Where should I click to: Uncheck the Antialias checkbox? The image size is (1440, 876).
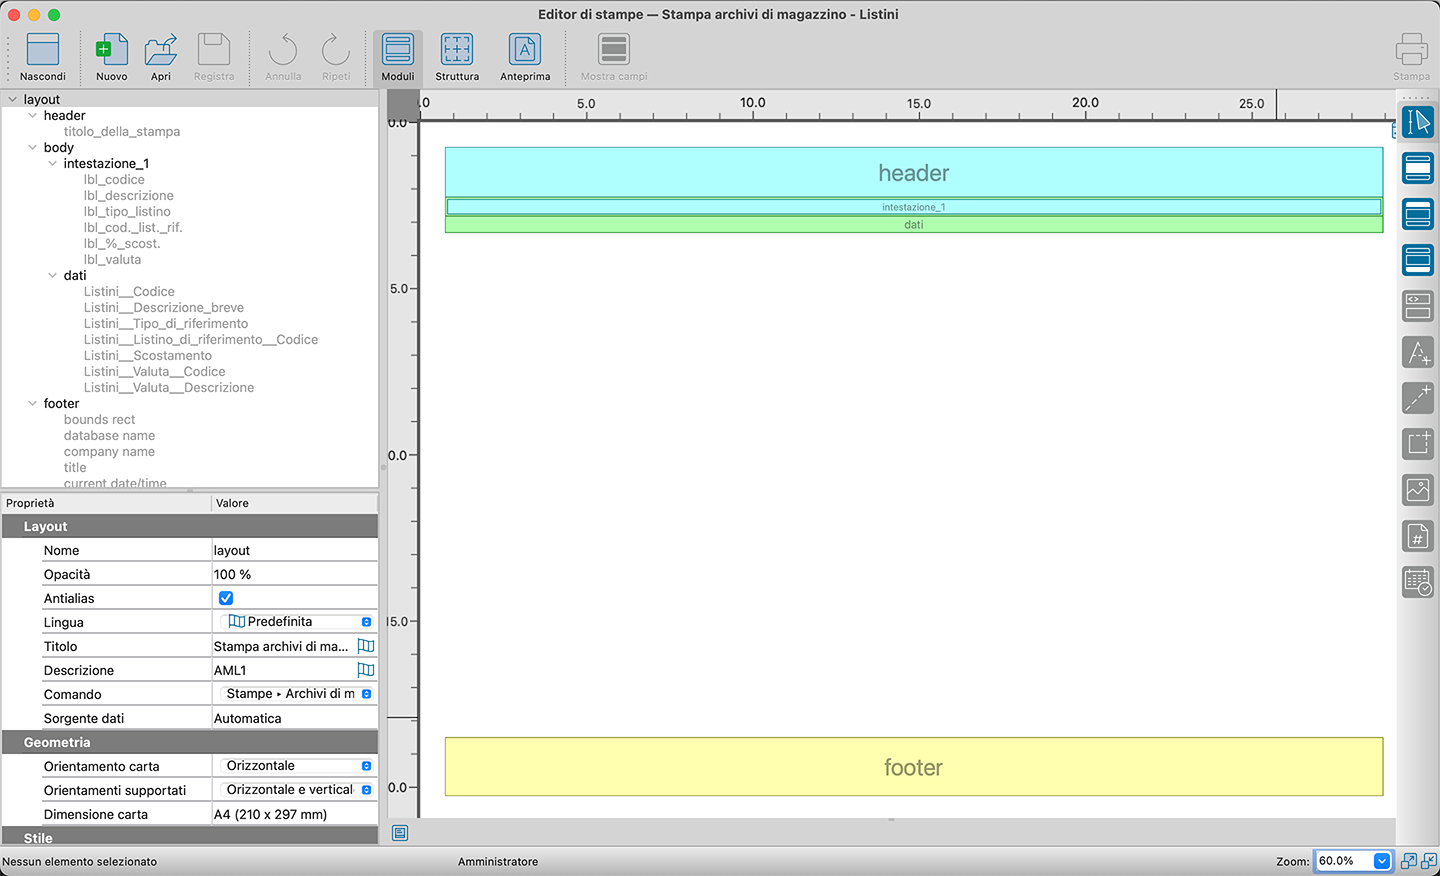pos(226,598)
